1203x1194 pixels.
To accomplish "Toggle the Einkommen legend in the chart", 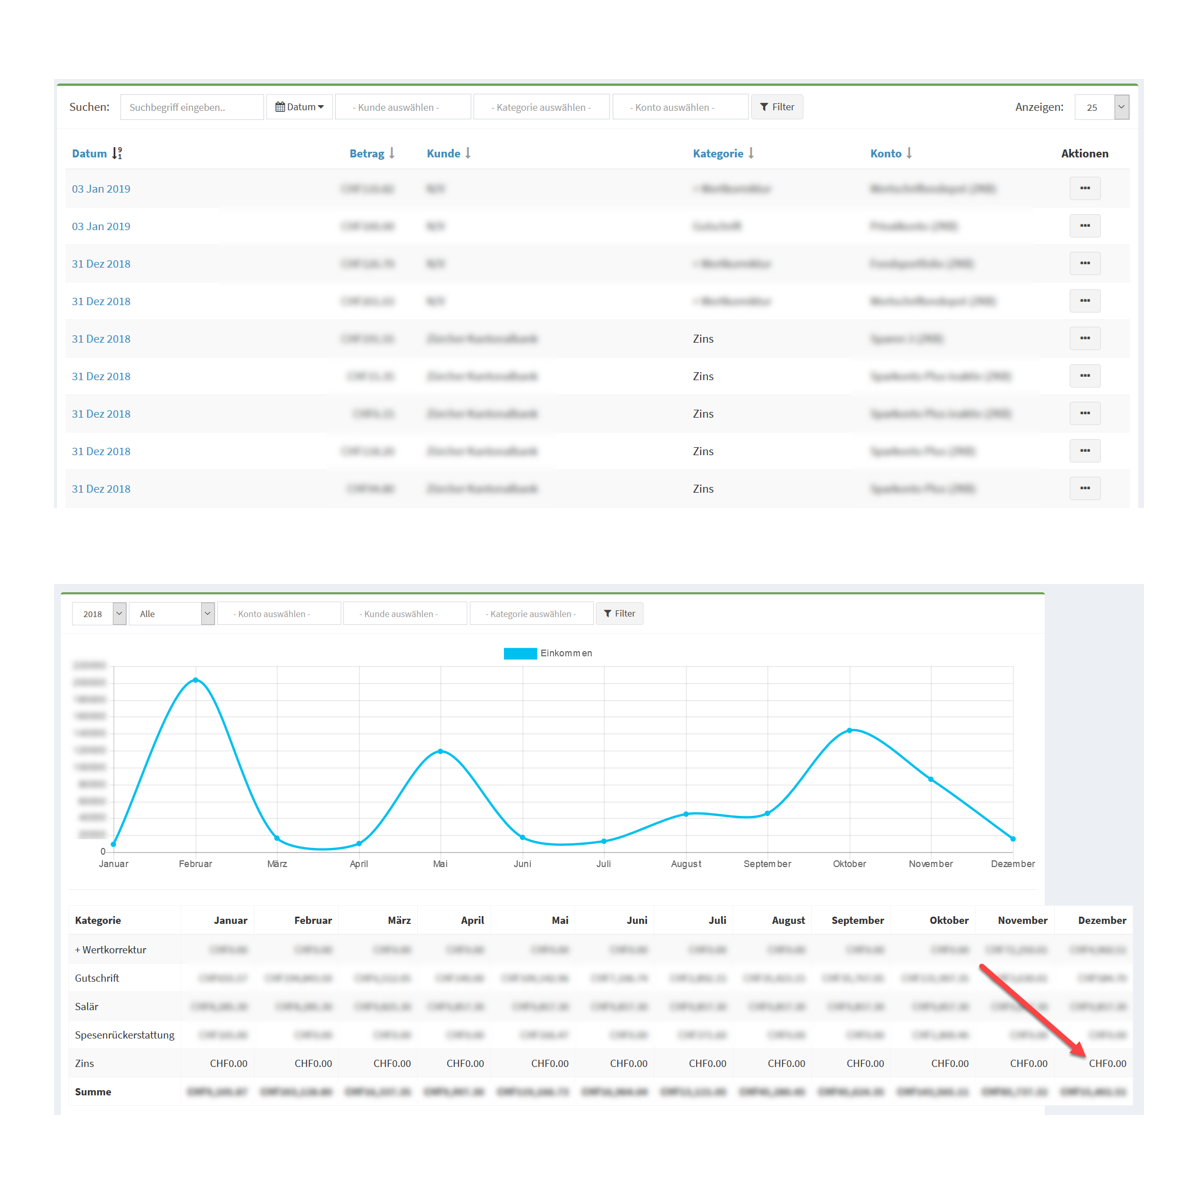I will [x=548, y=653].
